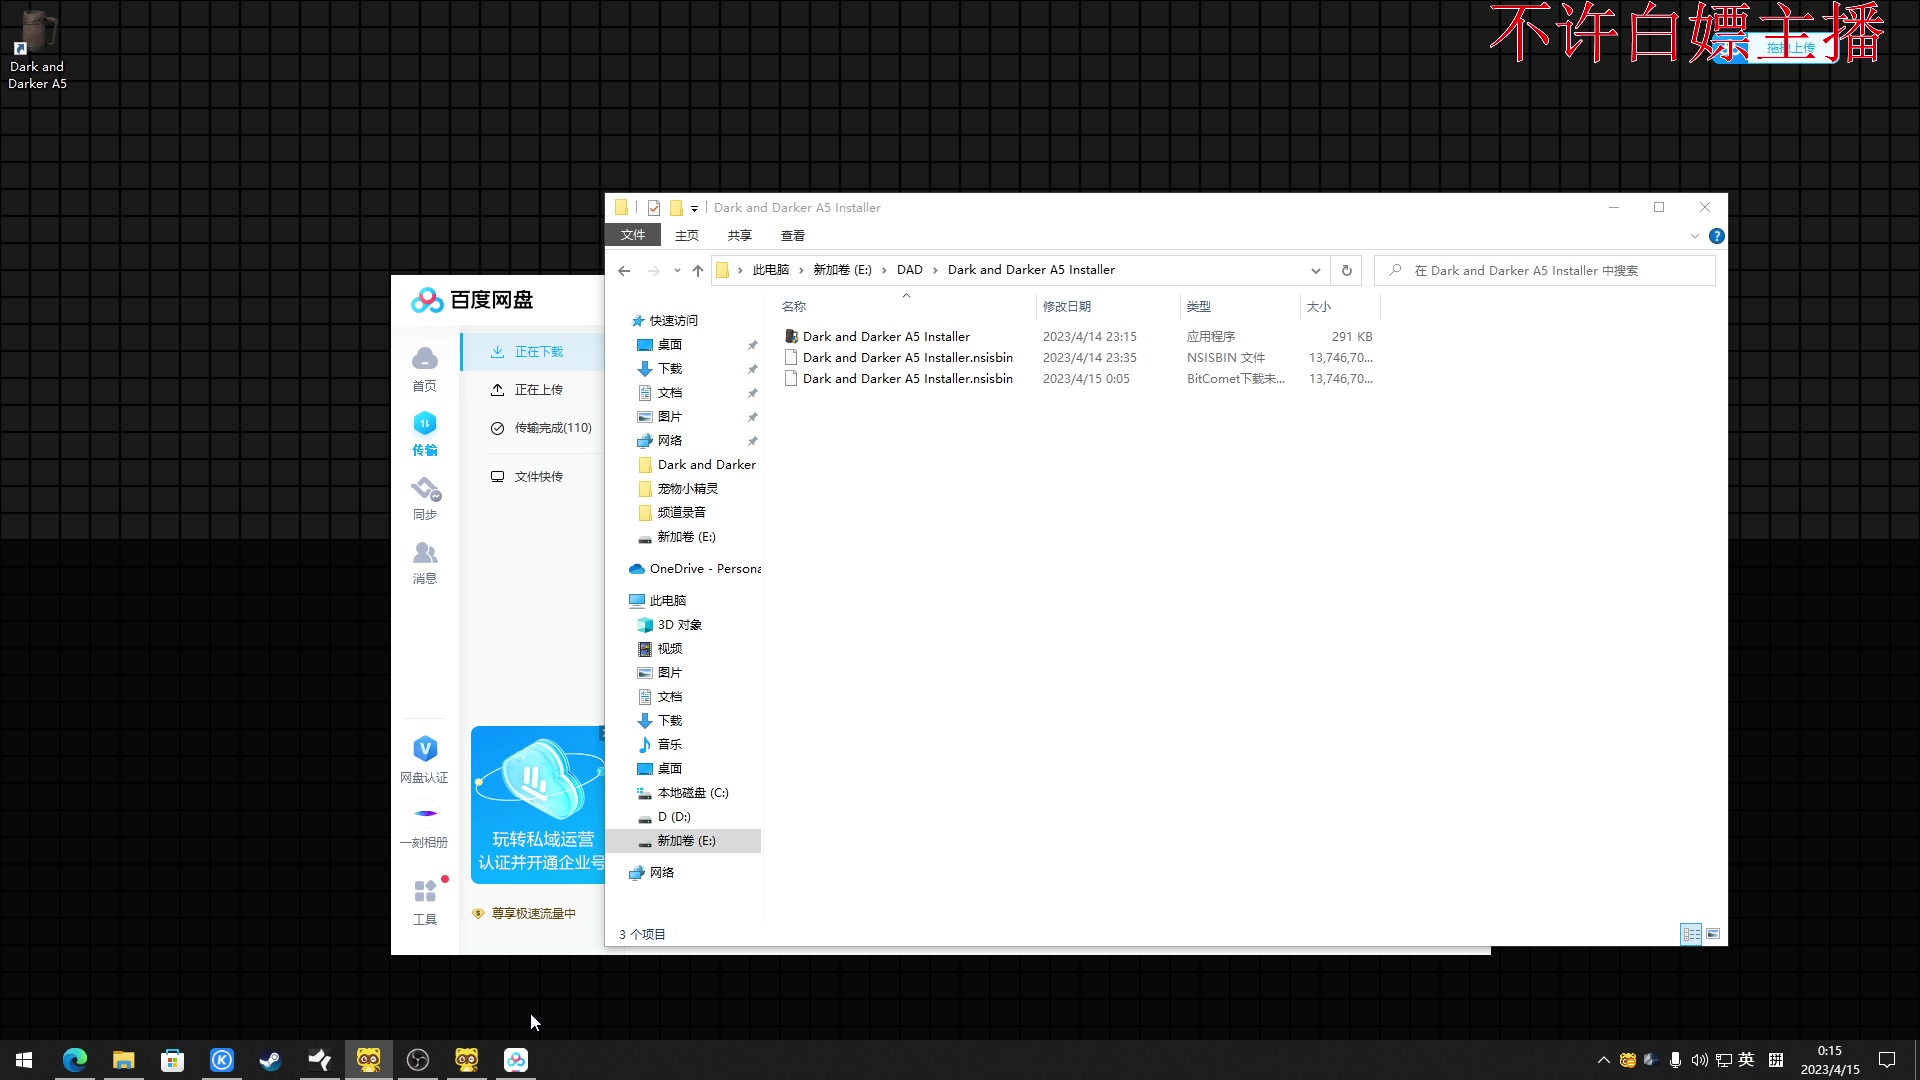Click the New folder icon in title bar

pyautogui.click(x=676, y=208)
